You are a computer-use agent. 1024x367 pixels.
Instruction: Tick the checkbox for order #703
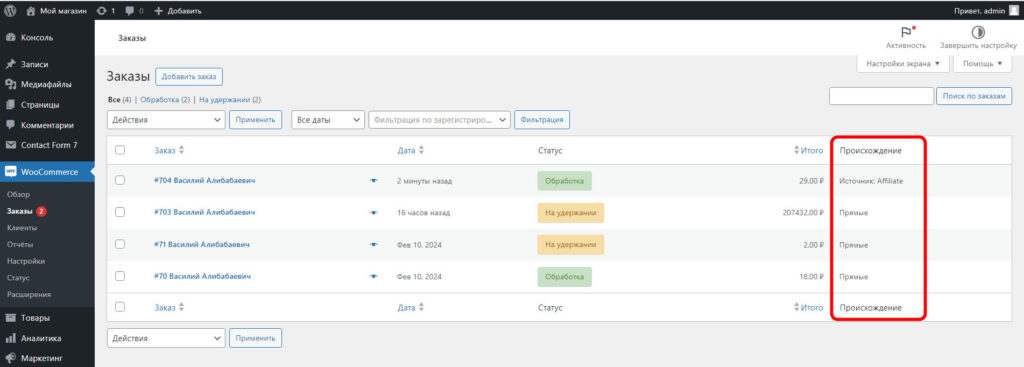tap(120, 212)
